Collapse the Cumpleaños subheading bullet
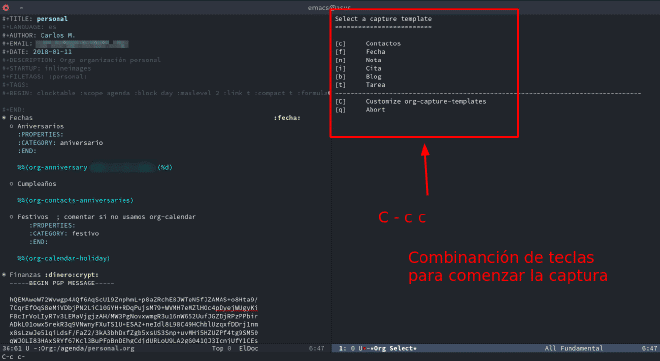Screen dimensions: 660x361 [12, 184]
